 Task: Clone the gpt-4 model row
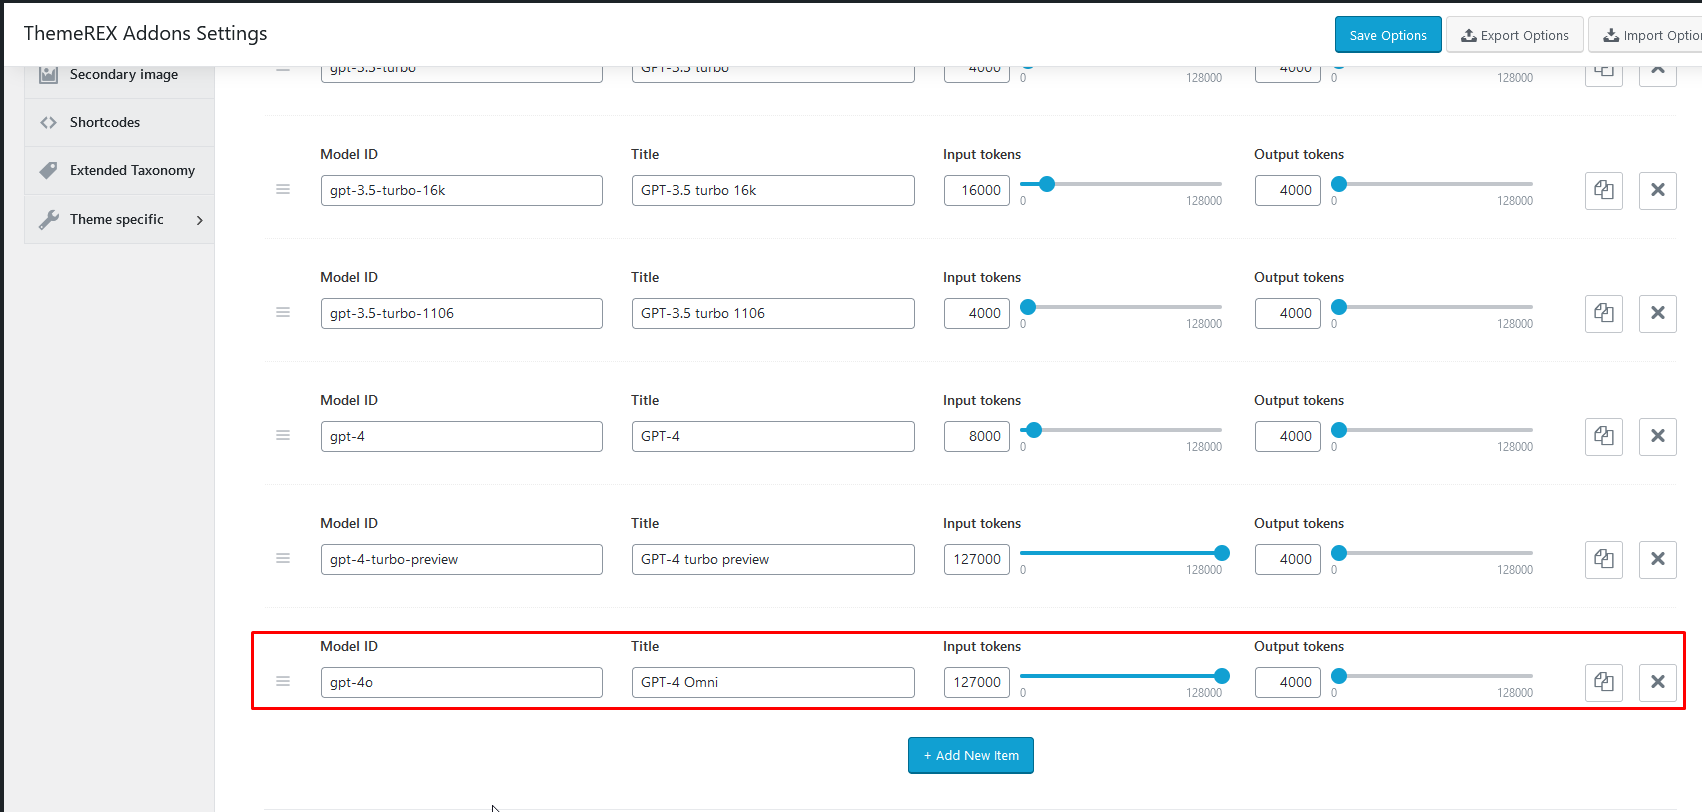1604,436
